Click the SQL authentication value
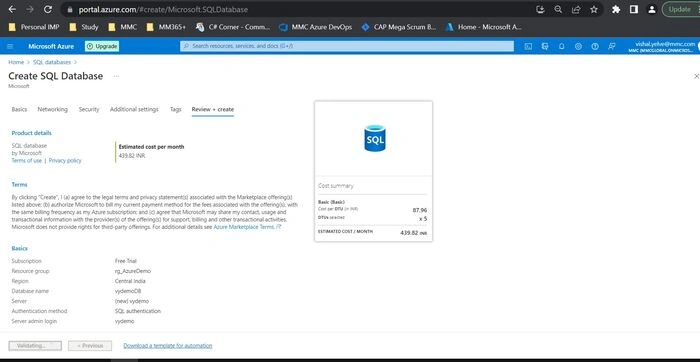This screenshot has height=362, width=700. [138, 311]
